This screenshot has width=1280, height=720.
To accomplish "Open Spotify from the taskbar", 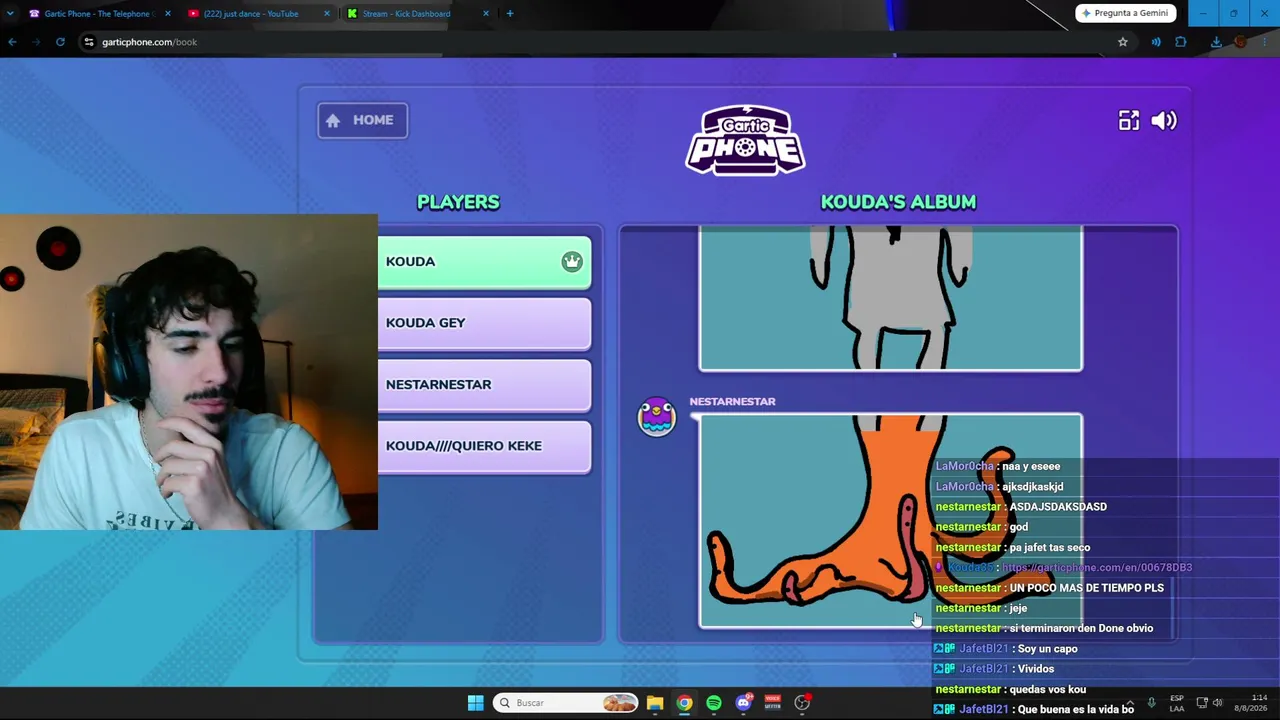I will [x=714, y=703].
